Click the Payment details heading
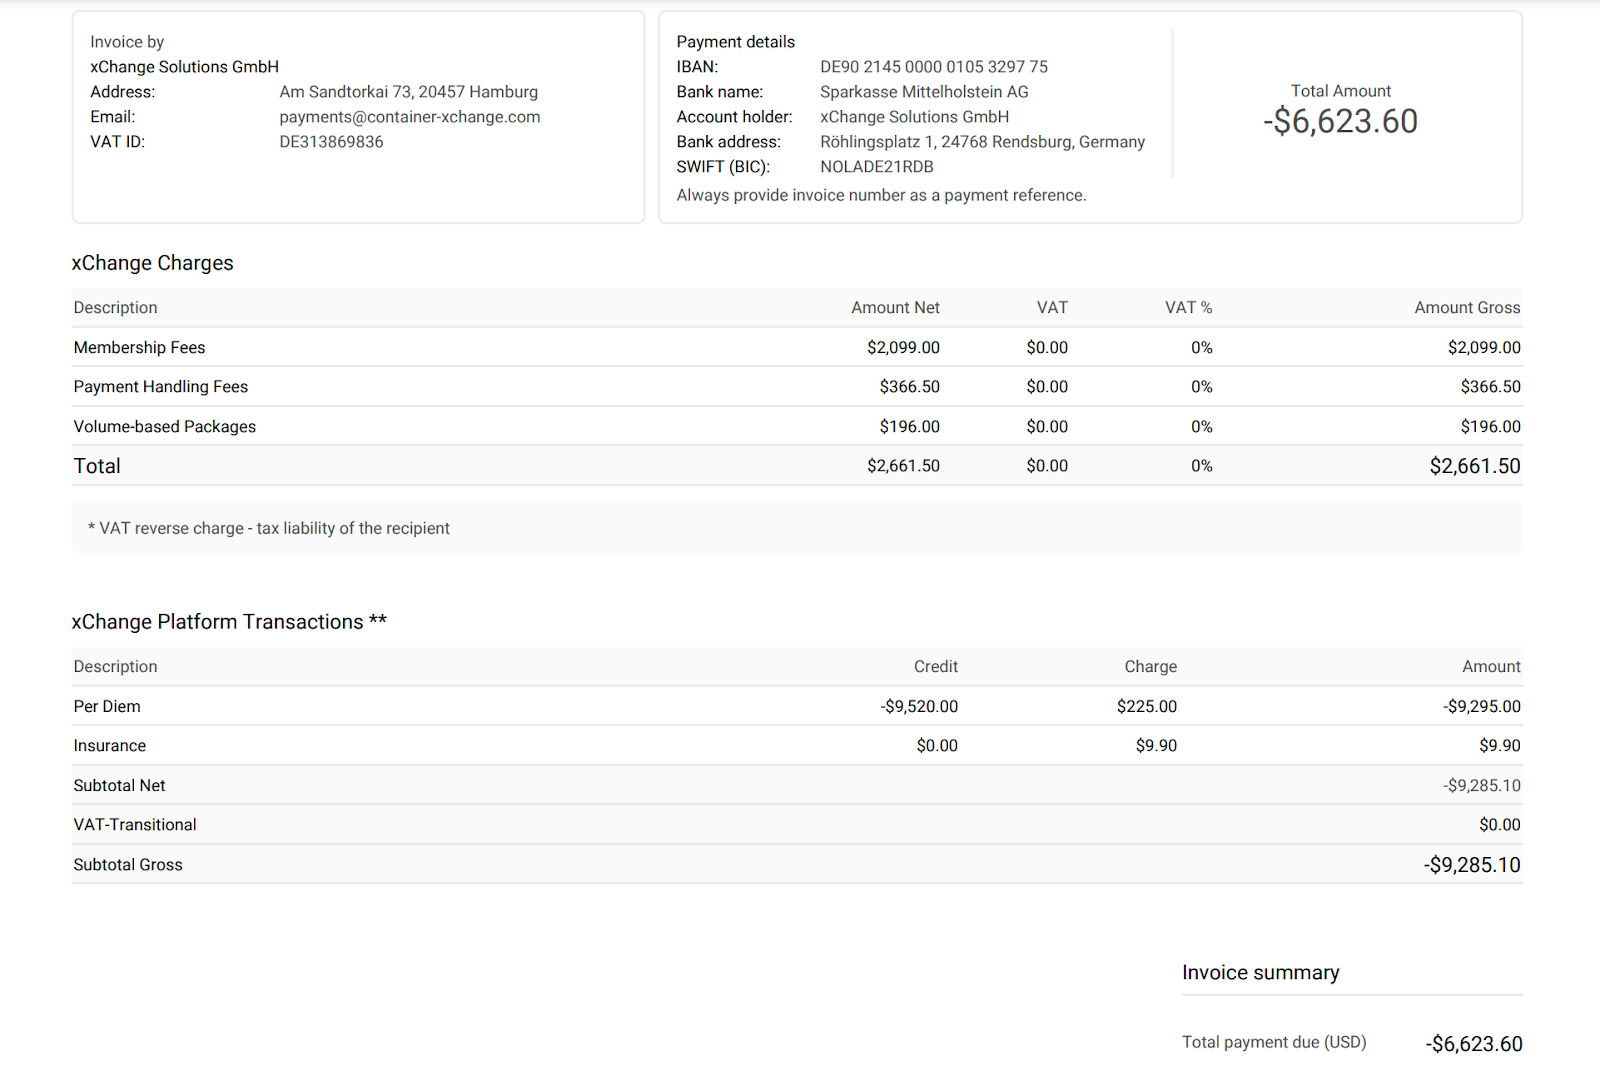This screenshot has width=1600, height=1086. (735, 42)
